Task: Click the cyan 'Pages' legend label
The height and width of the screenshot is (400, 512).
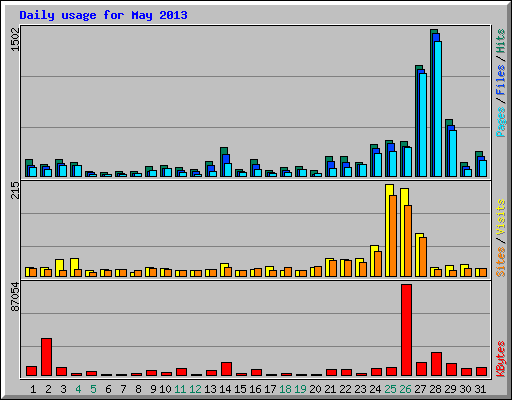Action: [500, 122]
